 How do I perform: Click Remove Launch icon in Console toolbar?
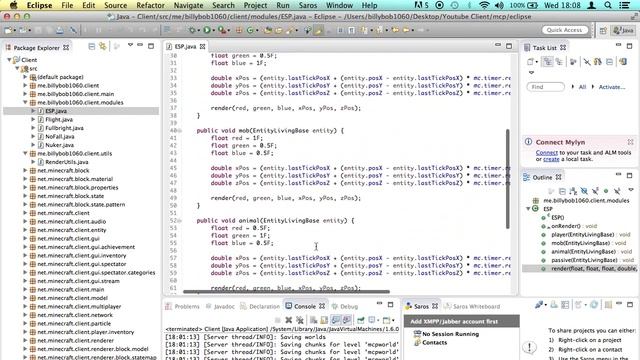[x=289, y=320]
